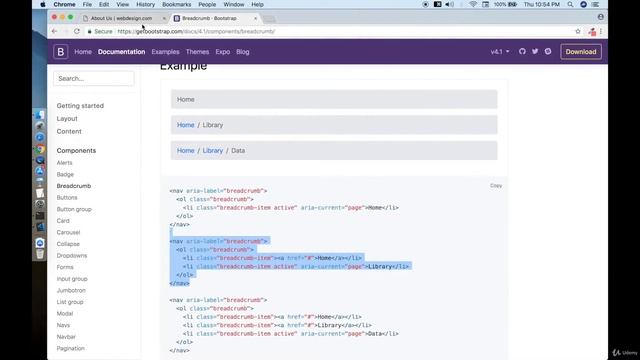Open Notification Center icon

(596, 4)
